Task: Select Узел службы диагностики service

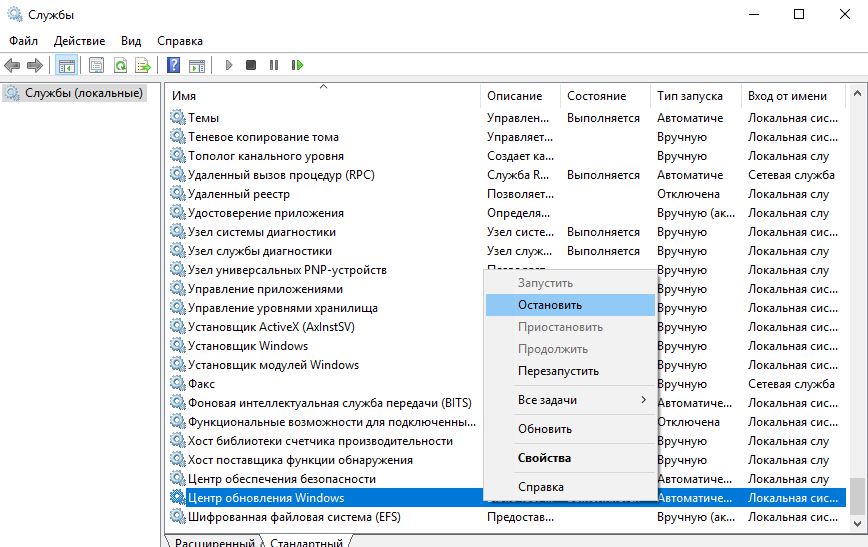Action: (x=260, y=251)
